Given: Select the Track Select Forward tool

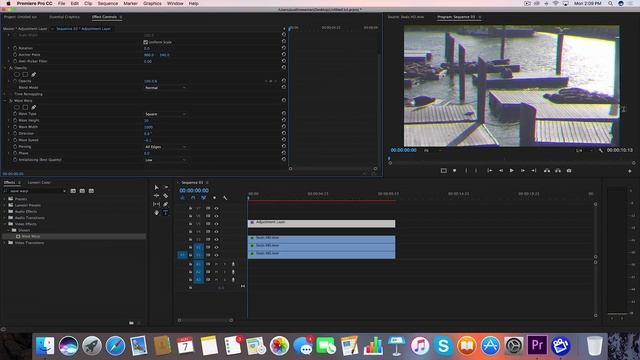Looking at the screenshot, I should coord(166,187).
